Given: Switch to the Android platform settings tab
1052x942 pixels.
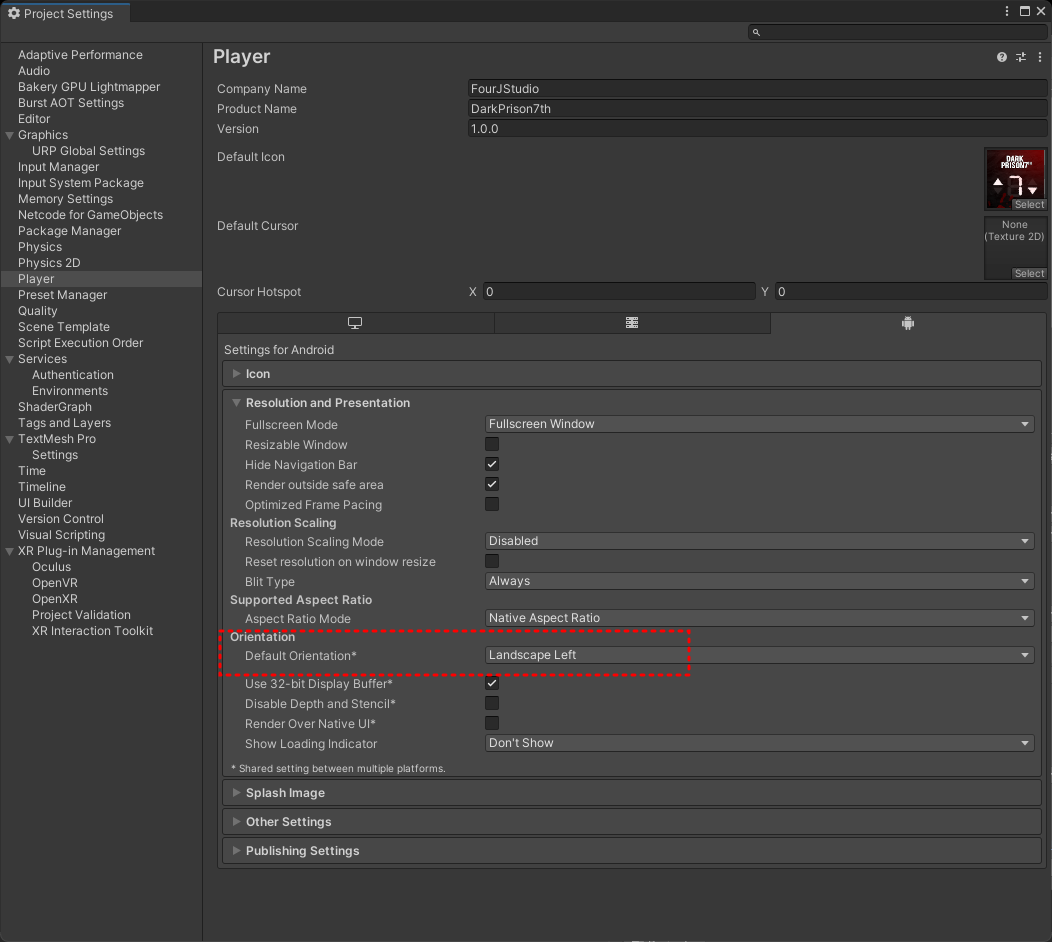Looking at the screenshot, I should [x=908, y=323].
